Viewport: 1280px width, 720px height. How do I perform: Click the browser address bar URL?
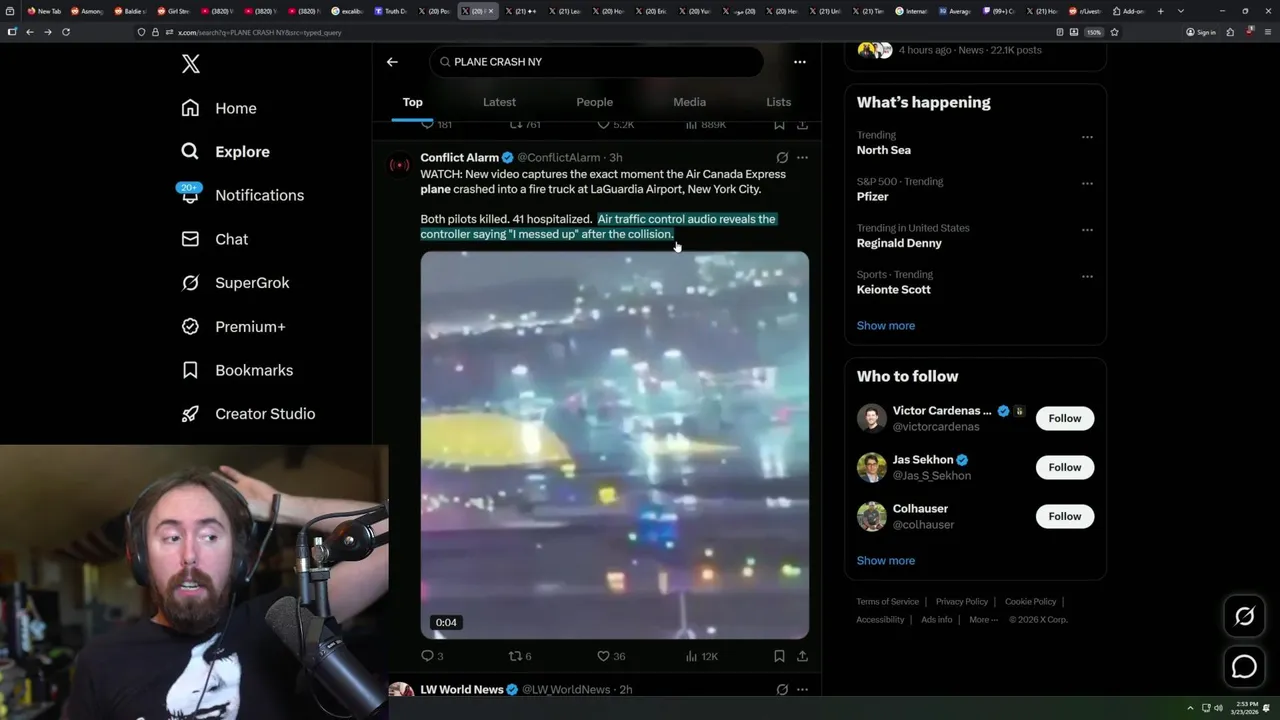tap(260, 32)
